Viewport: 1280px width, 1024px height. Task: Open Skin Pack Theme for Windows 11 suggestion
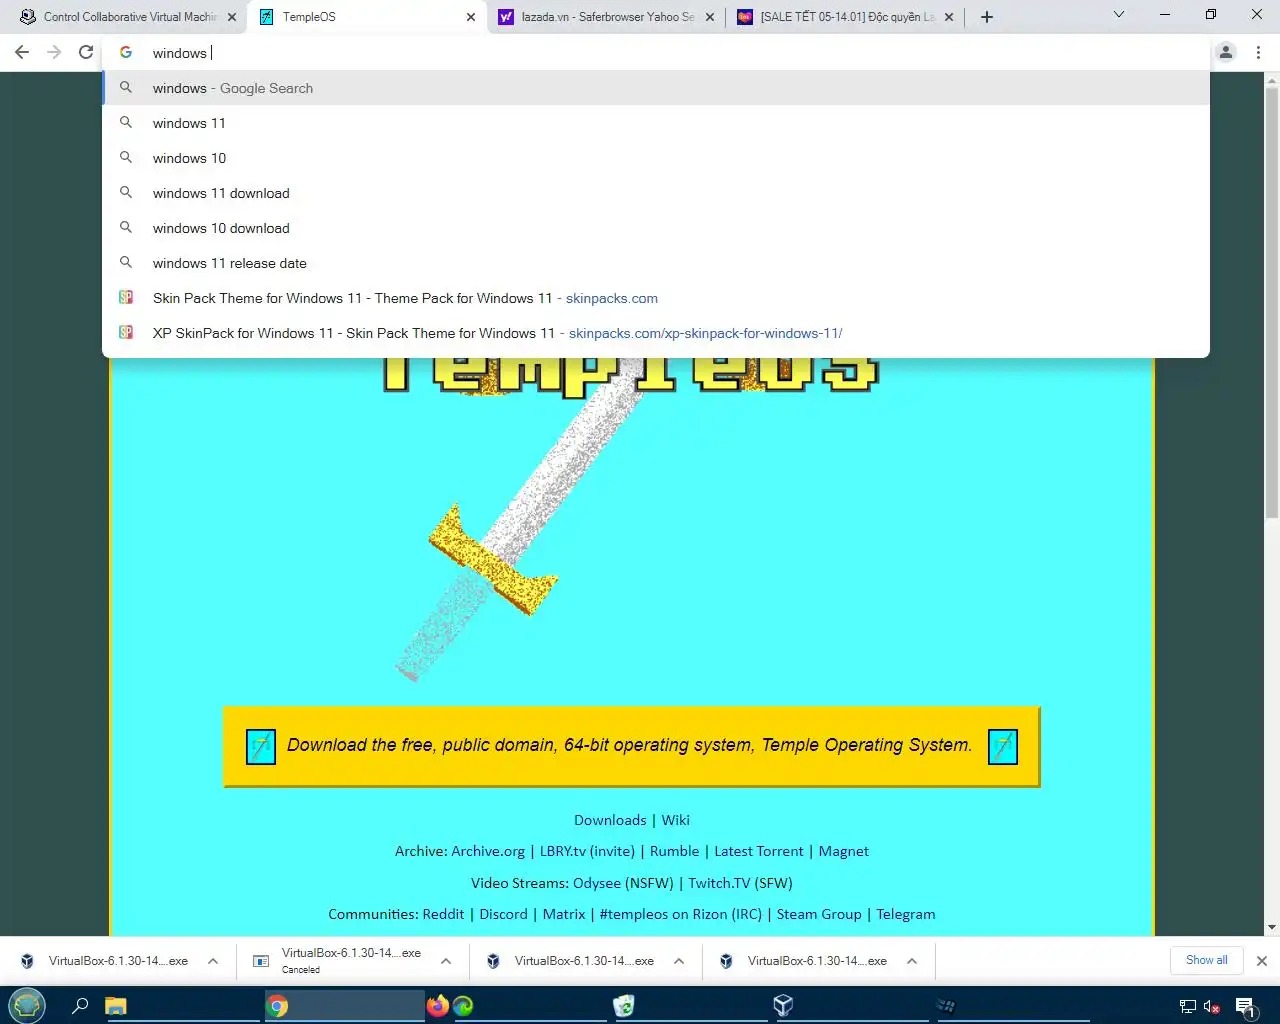(656, 298)
